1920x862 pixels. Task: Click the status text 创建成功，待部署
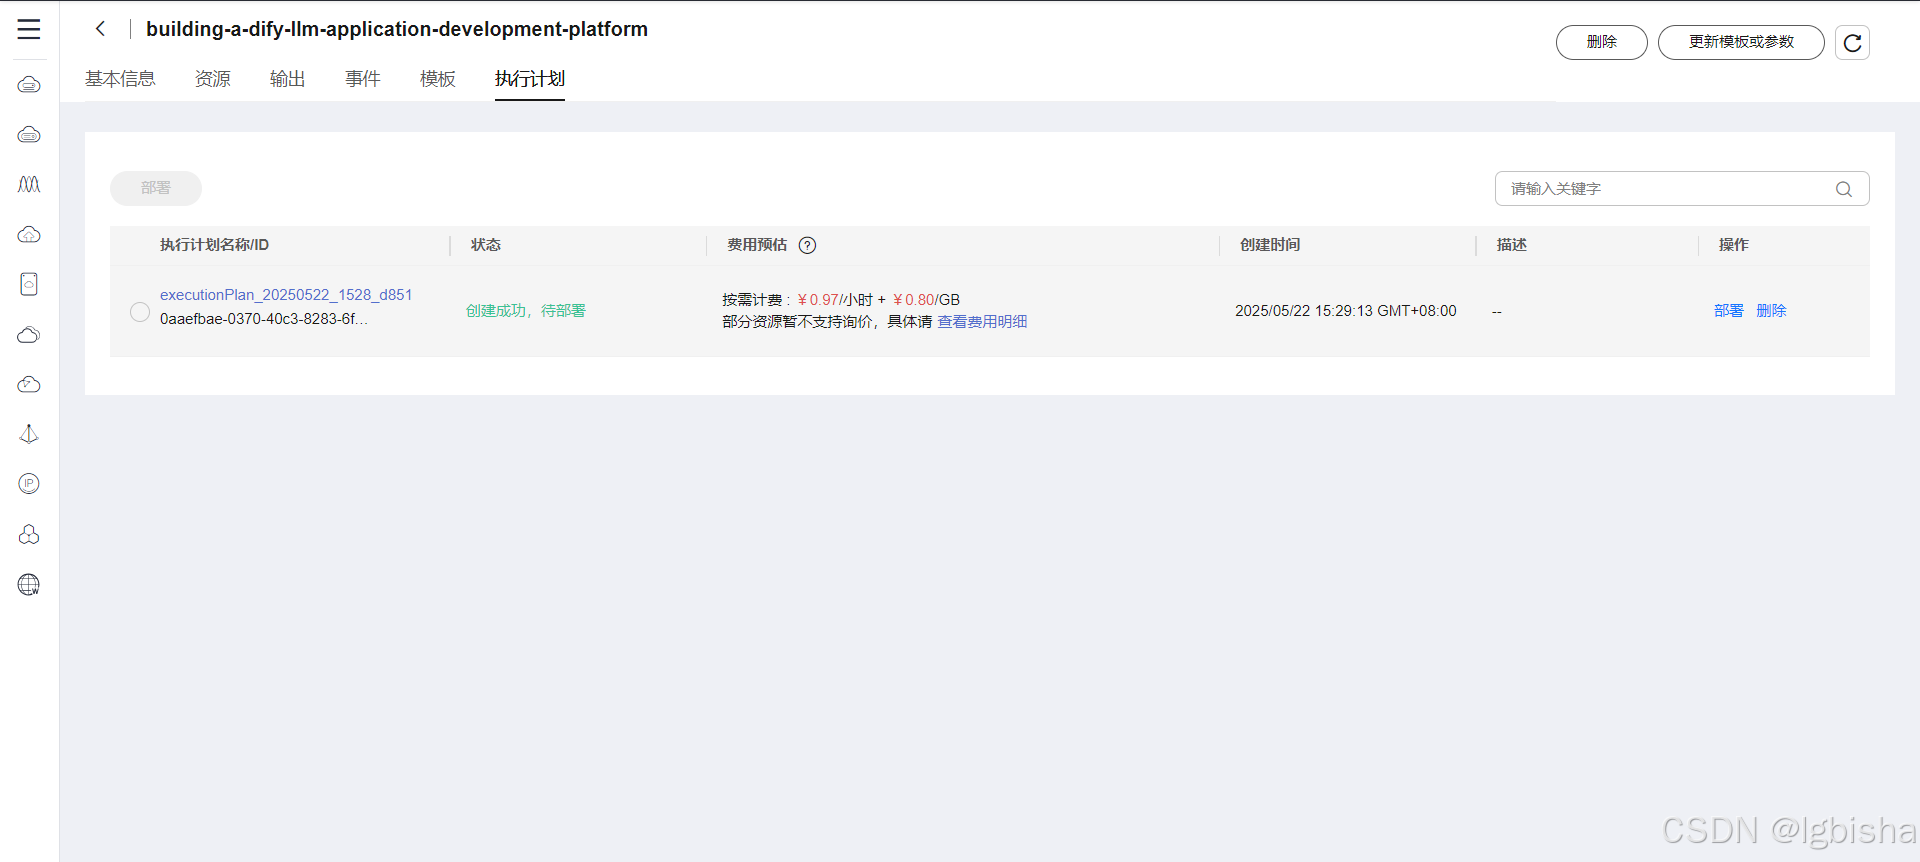tap(526, 311)
